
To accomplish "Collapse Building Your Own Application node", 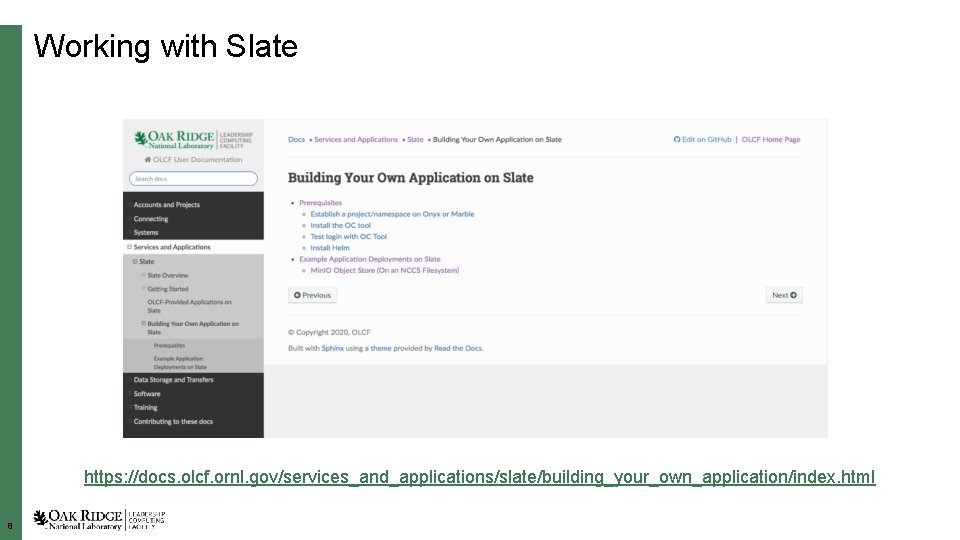I will click(x=144, y=323).
